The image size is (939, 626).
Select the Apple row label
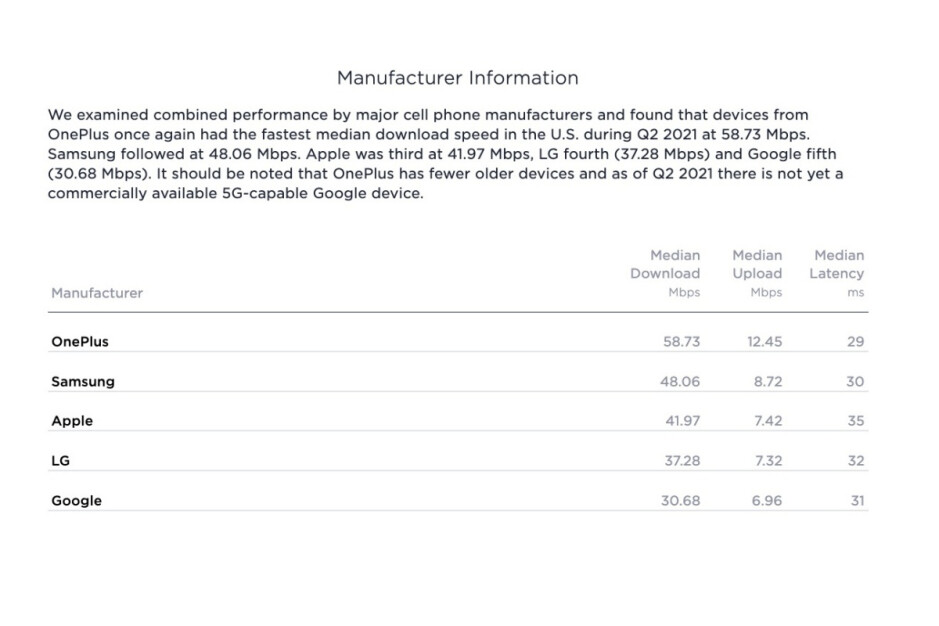(x=72, y=421)
